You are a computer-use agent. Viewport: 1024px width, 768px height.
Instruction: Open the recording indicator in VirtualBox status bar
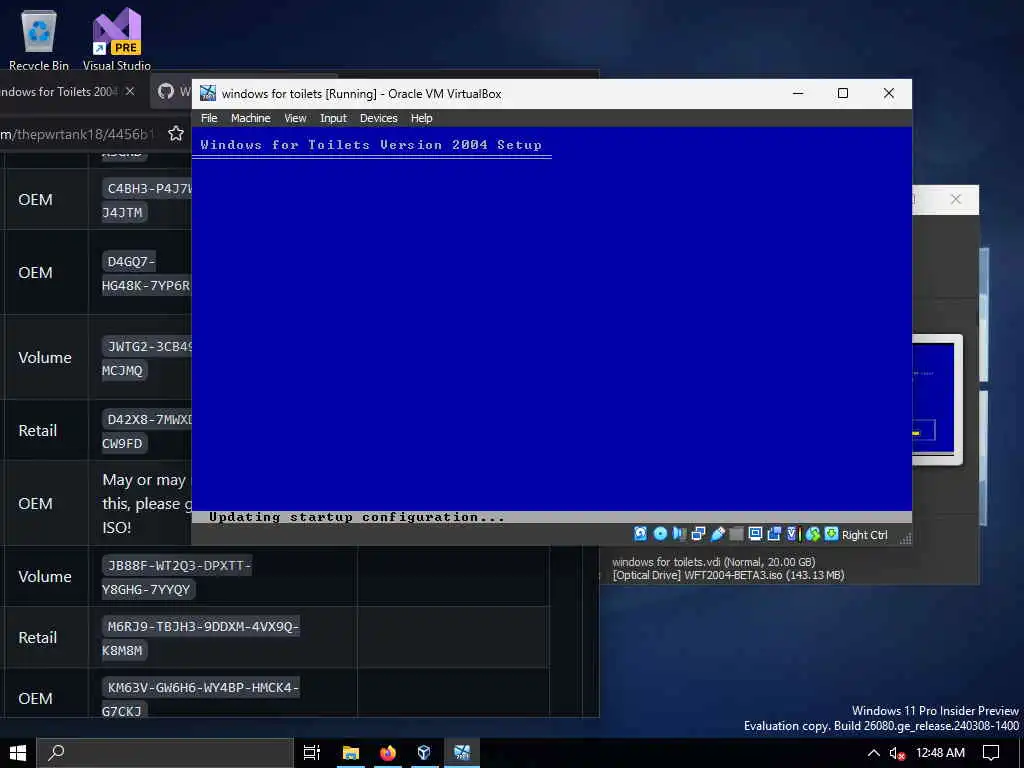pyautogui.click(x=774, y=534)
